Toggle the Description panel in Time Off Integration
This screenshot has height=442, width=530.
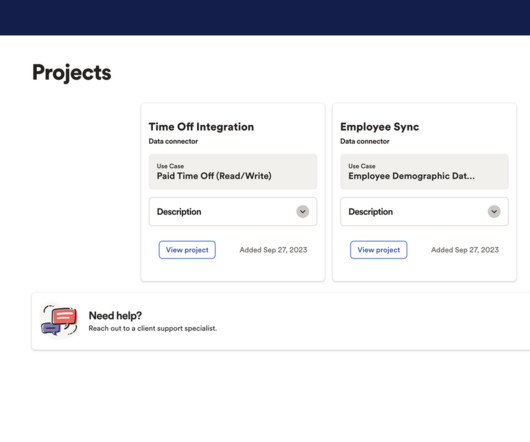[x=233, y=212]
